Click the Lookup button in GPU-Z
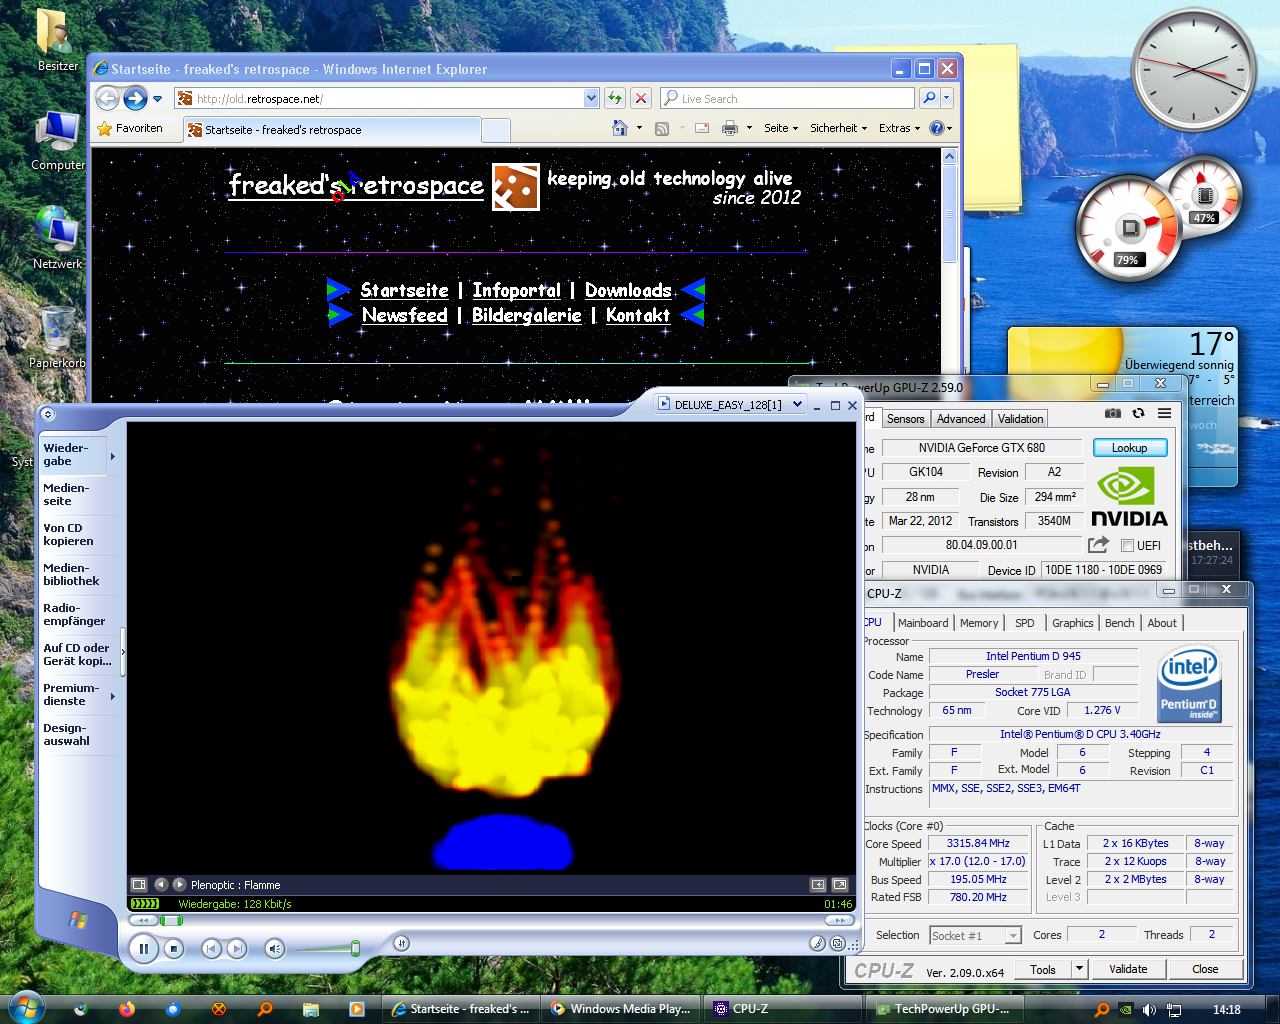 click(1129, 448)
